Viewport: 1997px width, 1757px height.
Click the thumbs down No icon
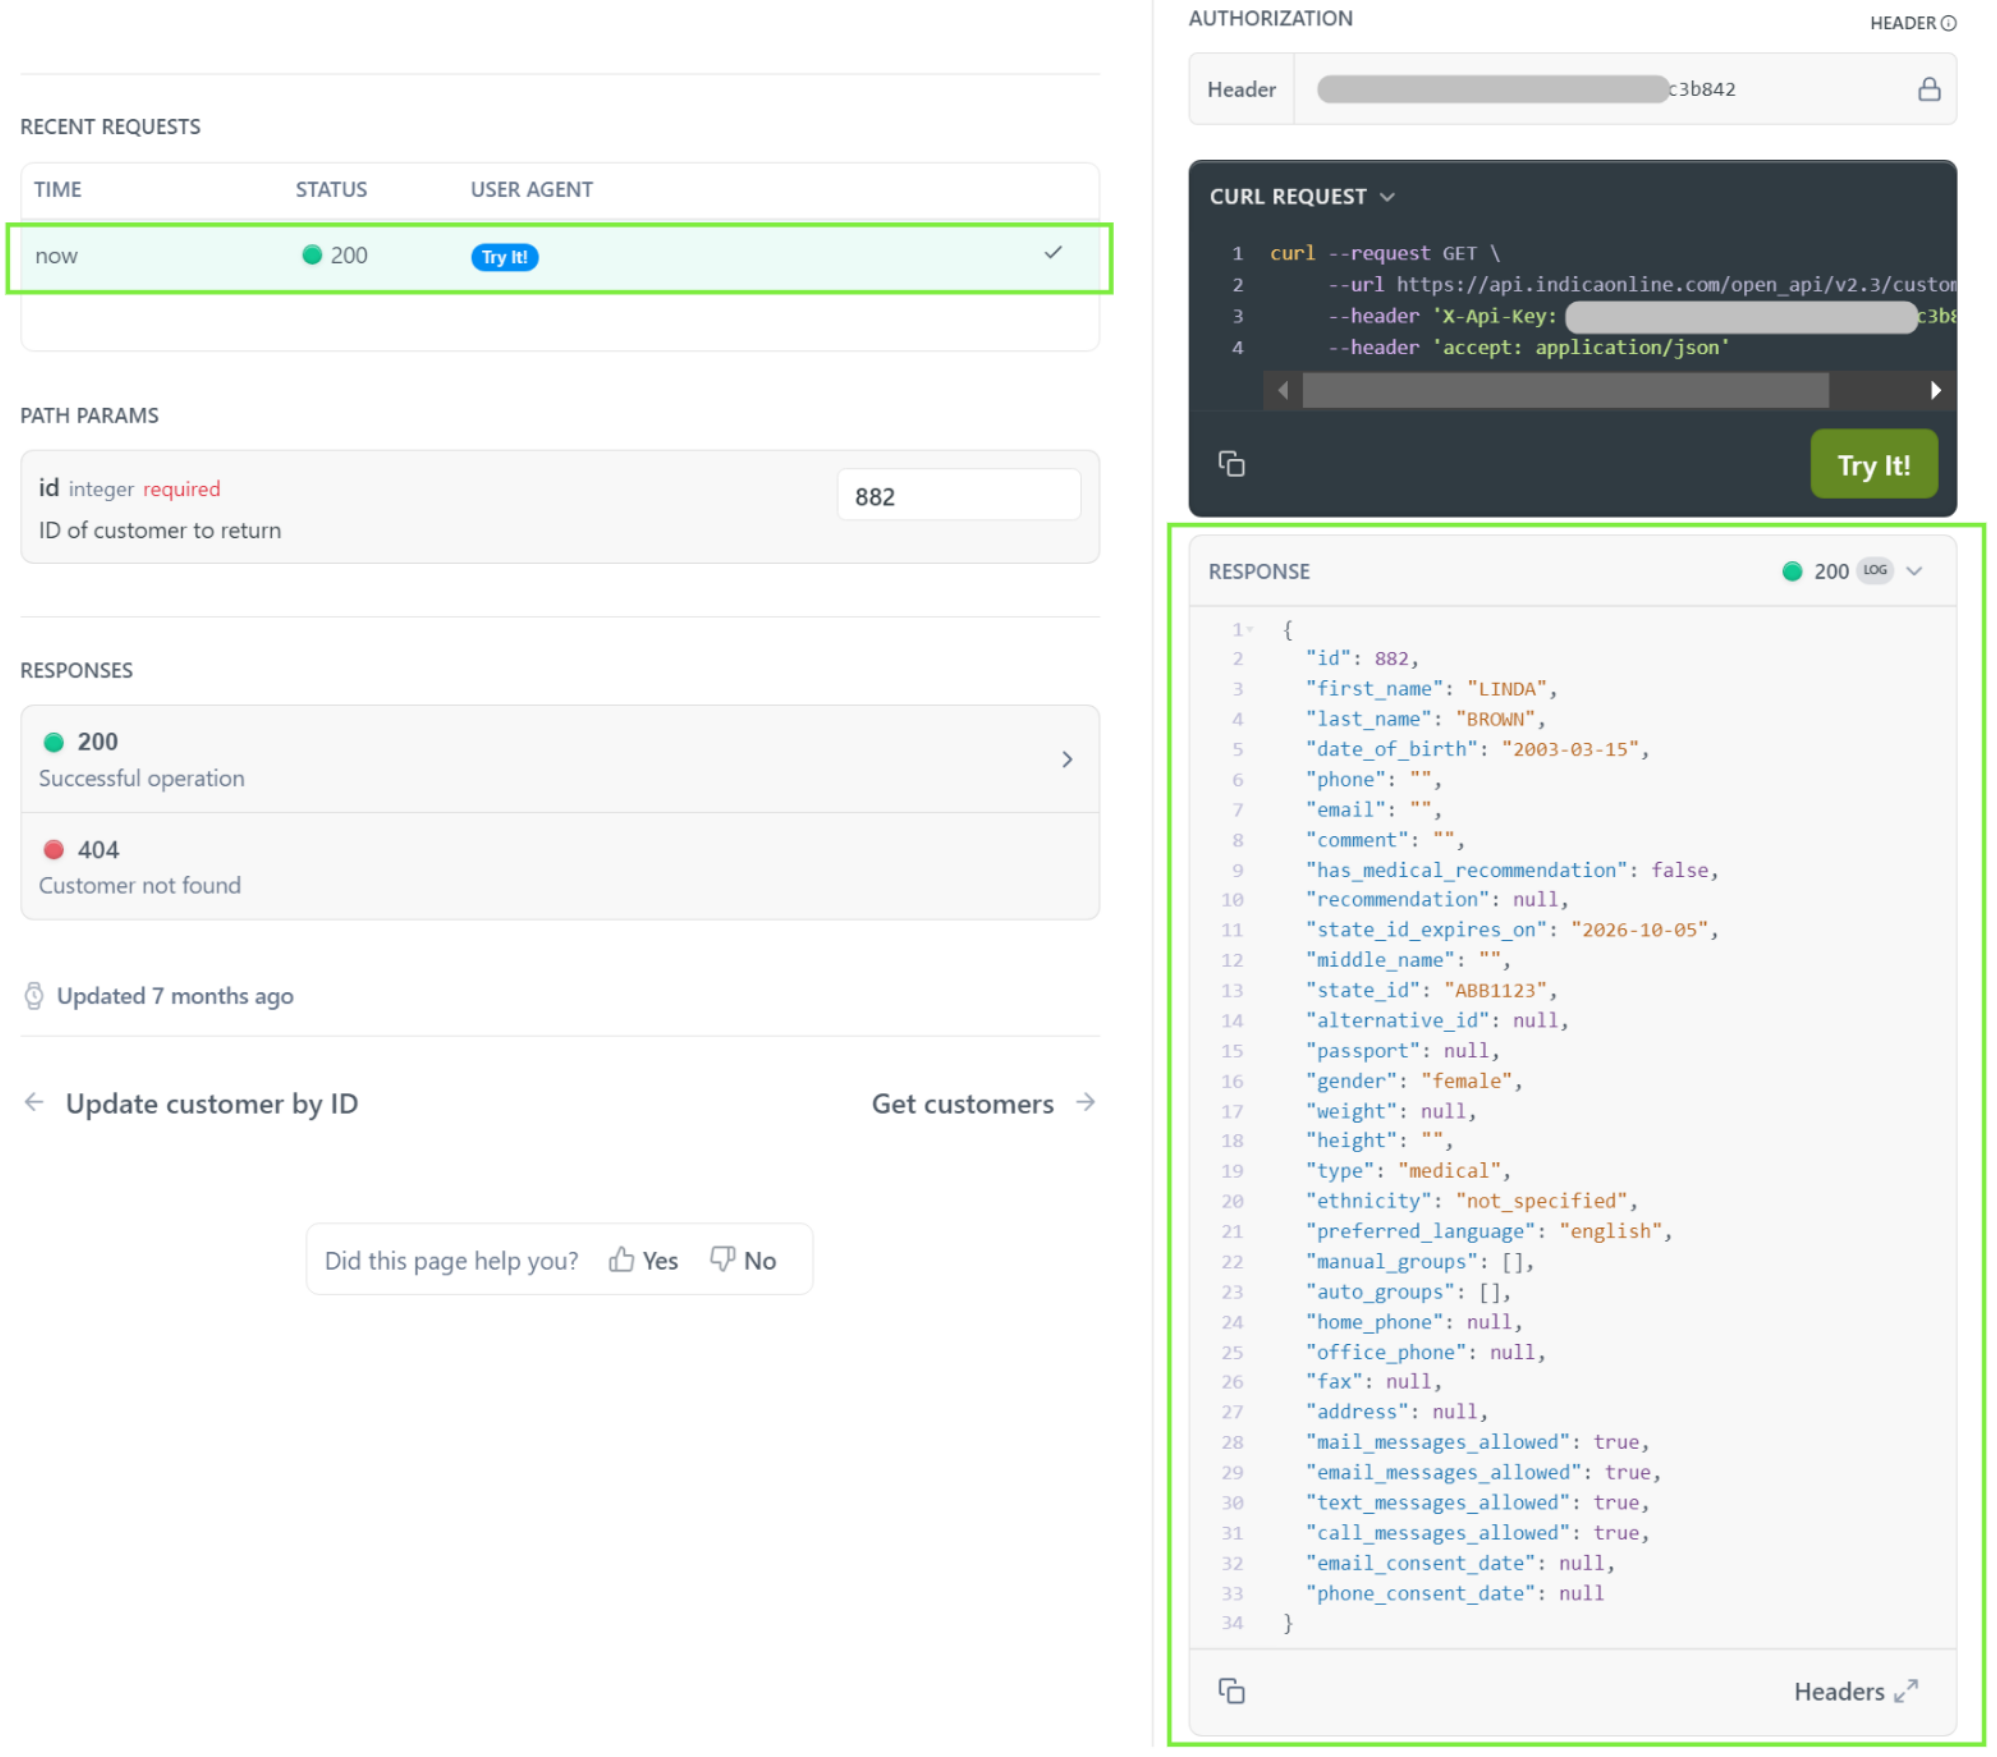(722, 1259)
